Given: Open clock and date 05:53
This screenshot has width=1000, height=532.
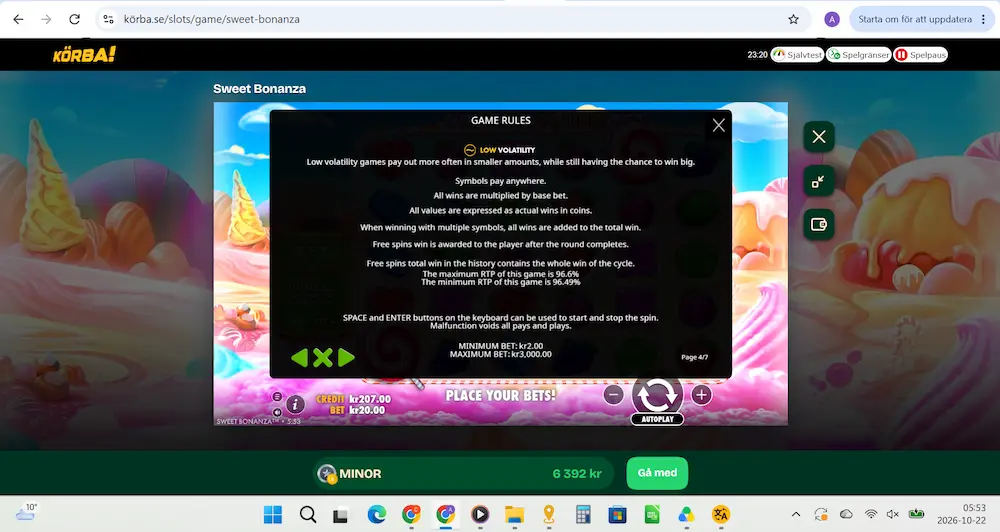Looking at the screenshot, I should [x=961, y=514].
